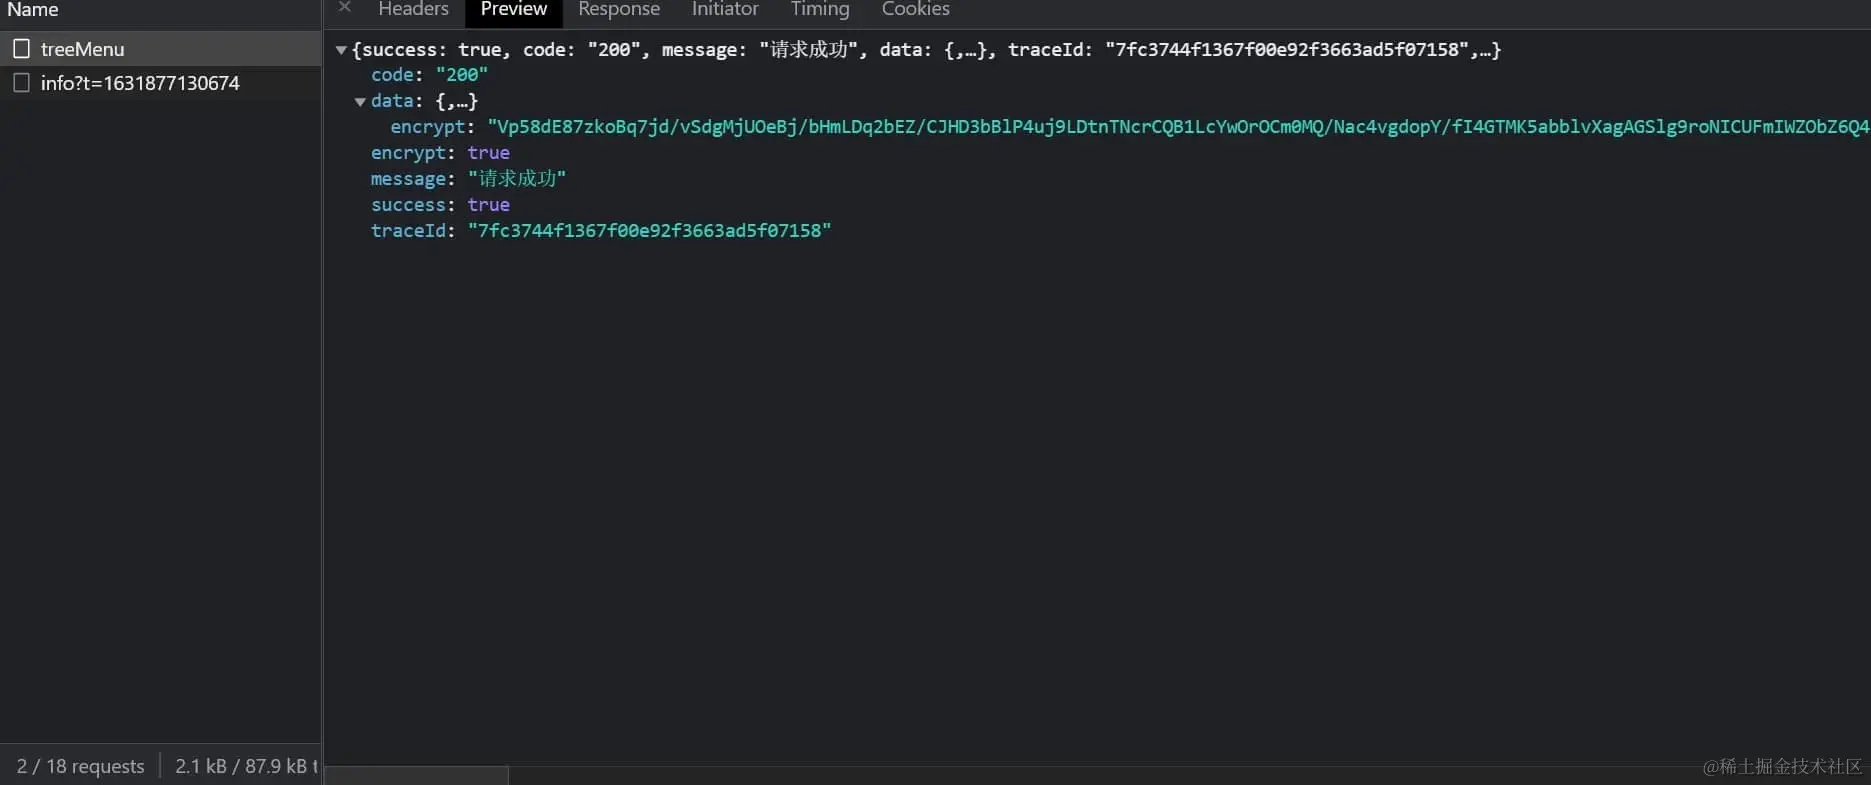Select the treeMenu request
This screenshot has height=785, width=1871.
pos(160,49)
